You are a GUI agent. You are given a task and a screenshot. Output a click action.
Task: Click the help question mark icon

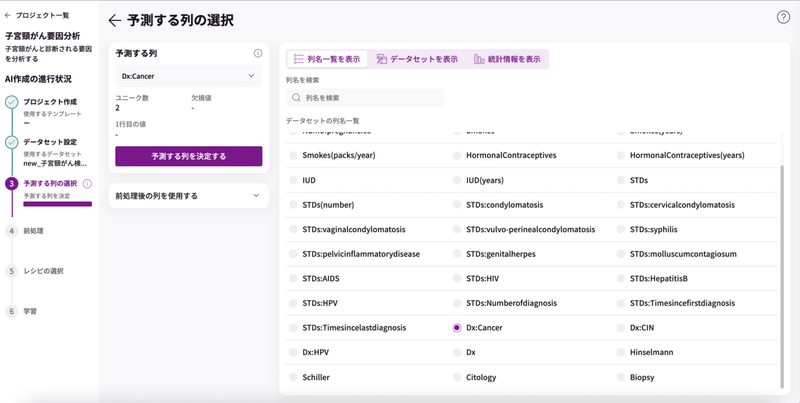pyautogui.click(x=783, y=17)
